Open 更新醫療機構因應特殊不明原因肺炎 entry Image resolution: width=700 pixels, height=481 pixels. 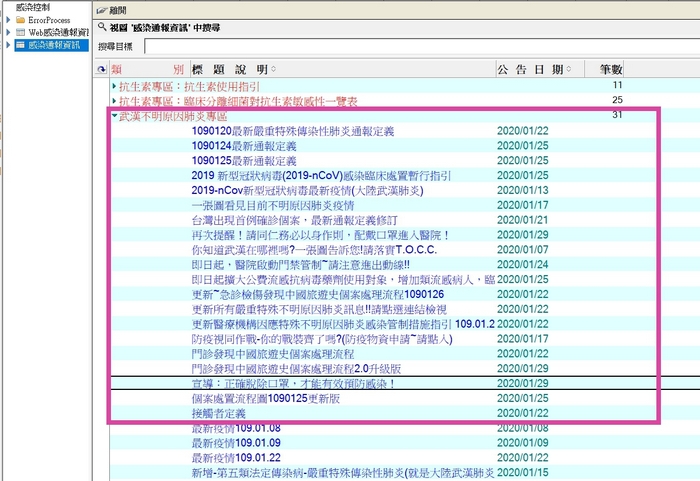click(x=343, y=324)
